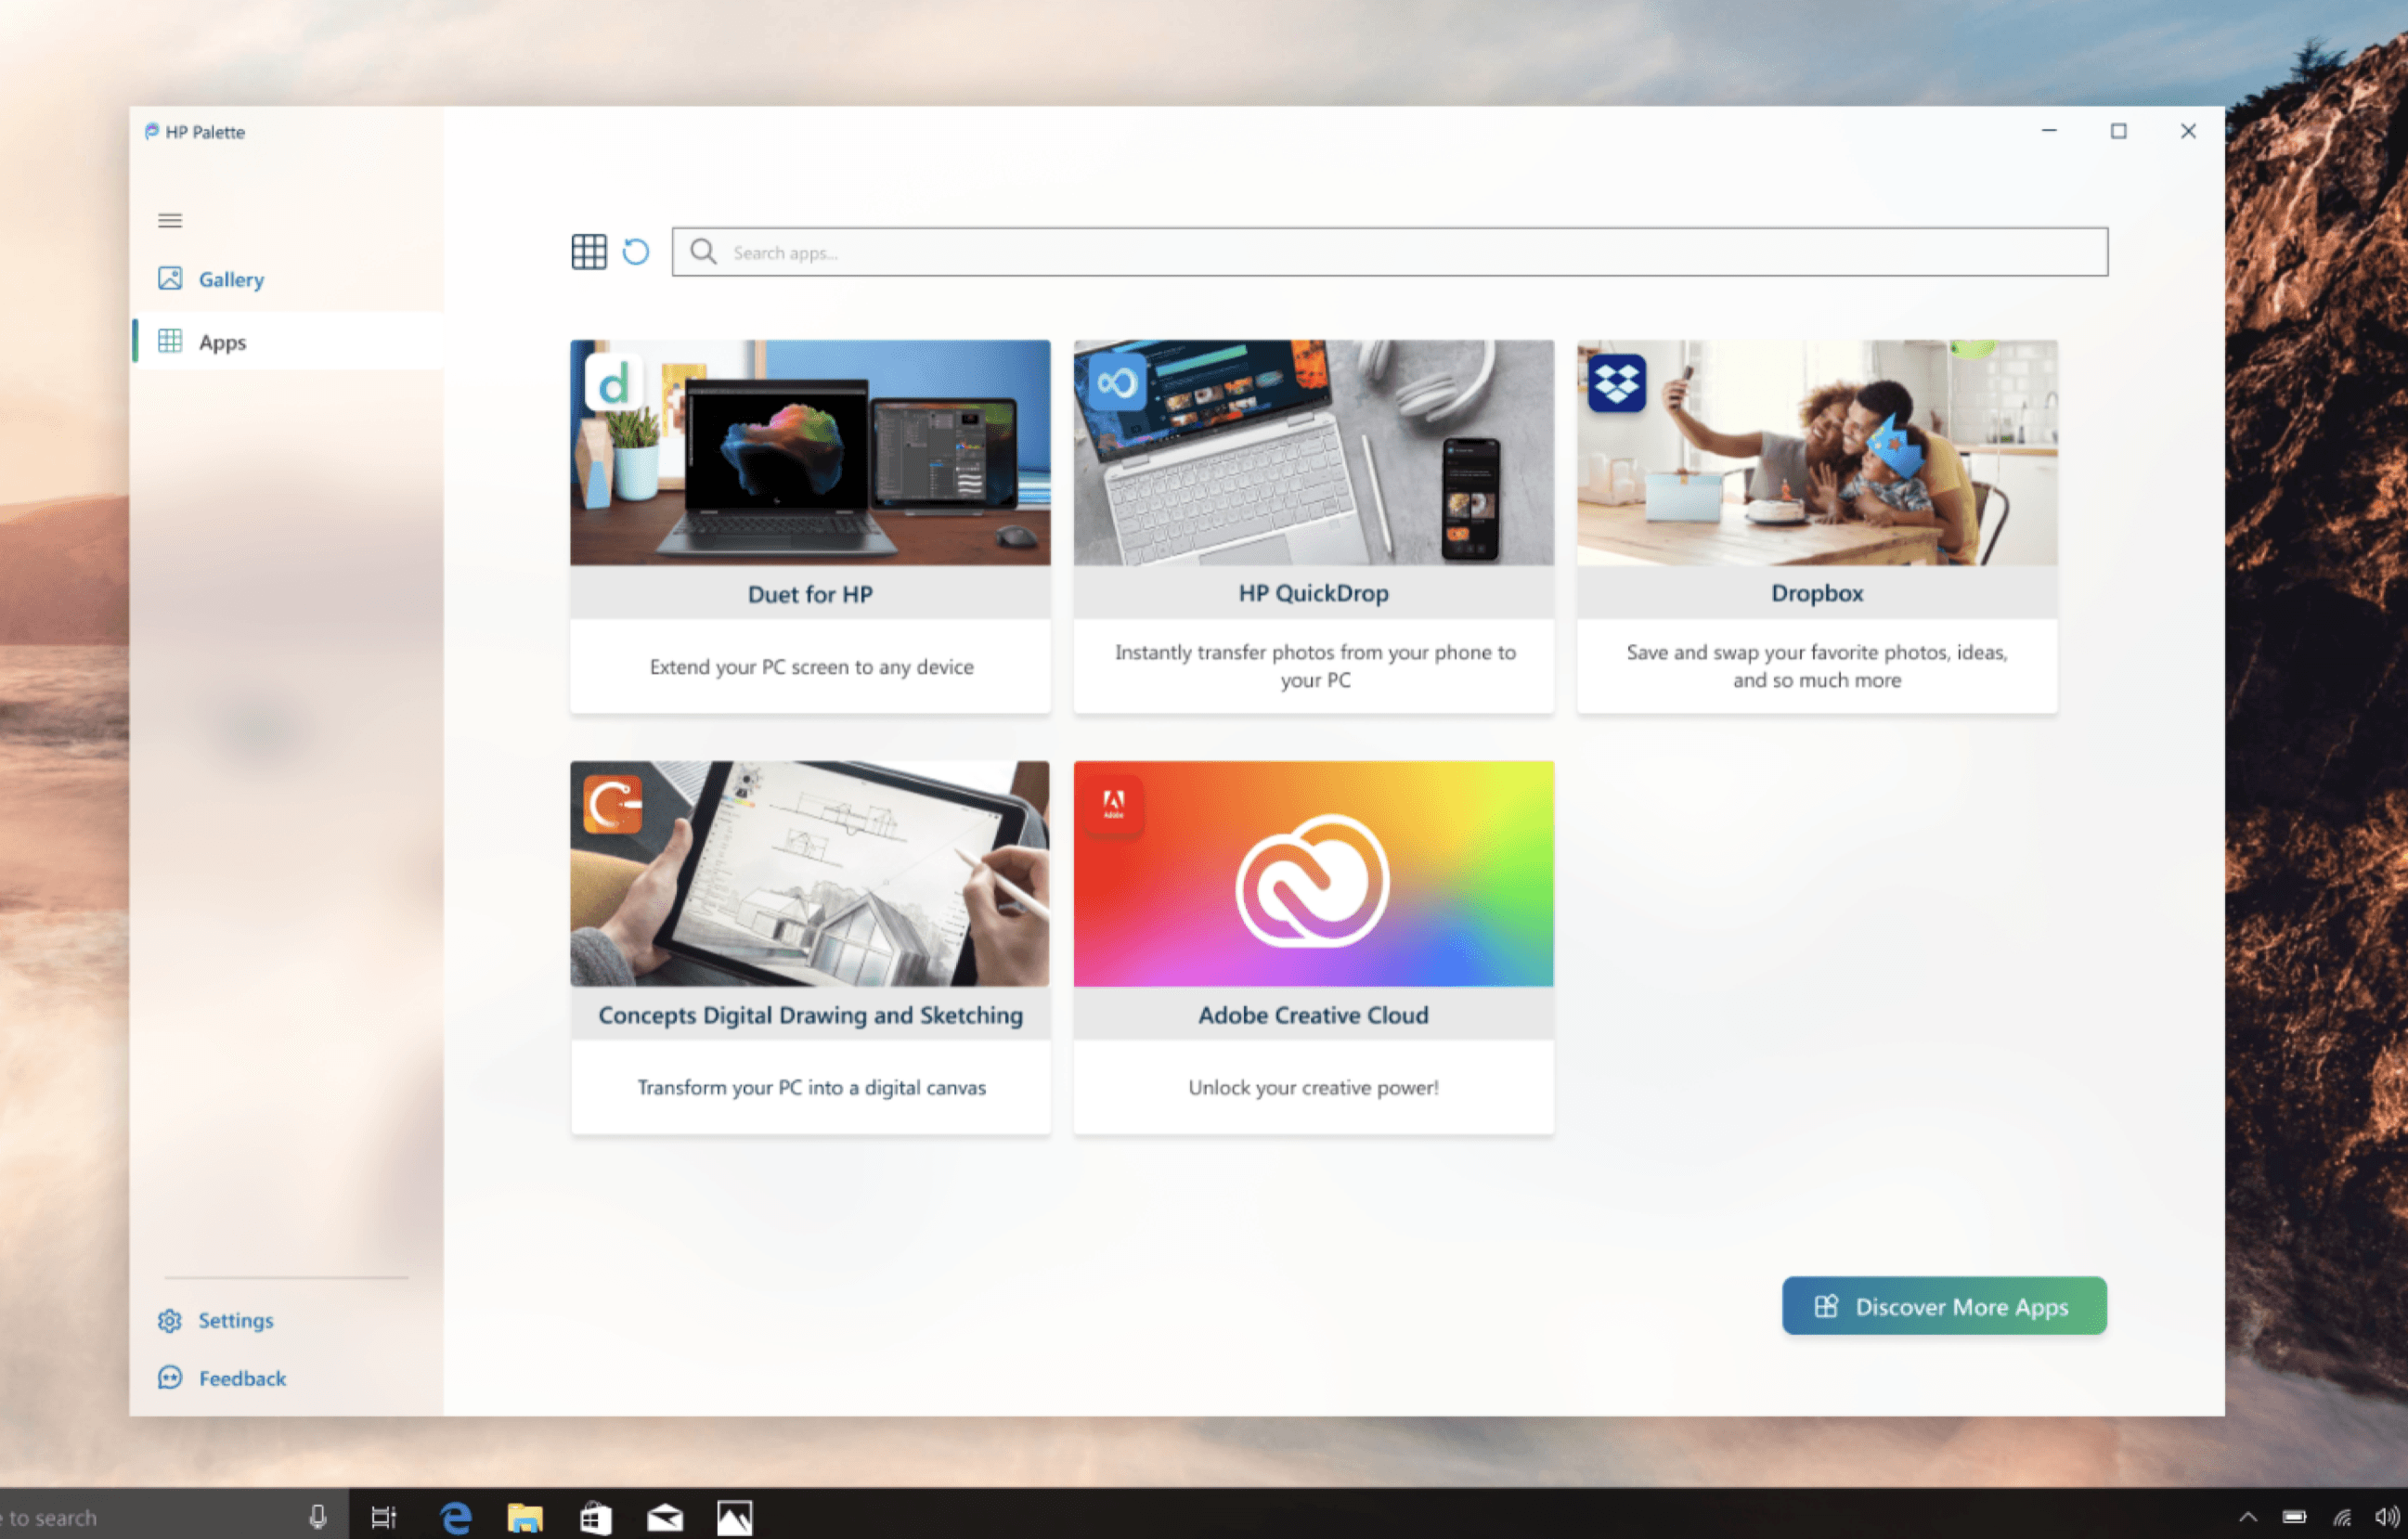Click the QuickDrop infinity icon
The width and height of the screenshot is (2408, 1539).
(1117, 382)
